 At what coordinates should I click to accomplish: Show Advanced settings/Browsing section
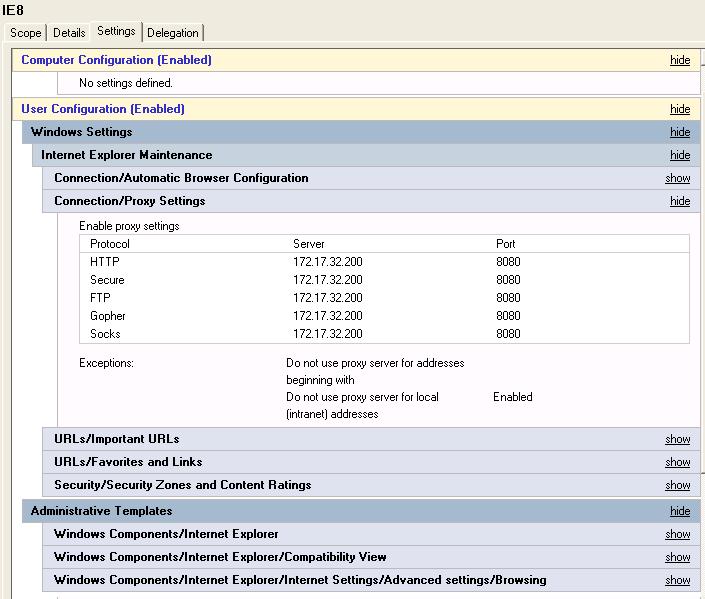[678, 580]
